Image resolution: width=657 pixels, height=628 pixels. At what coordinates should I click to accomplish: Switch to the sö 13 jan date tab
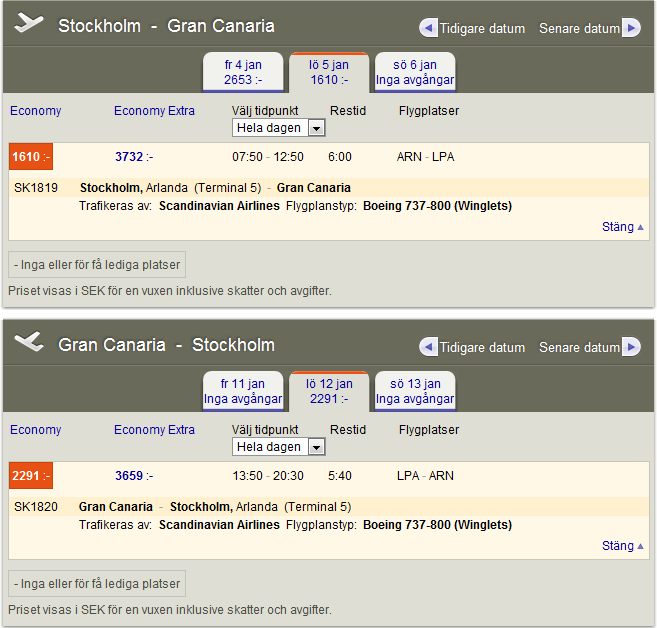415,391
